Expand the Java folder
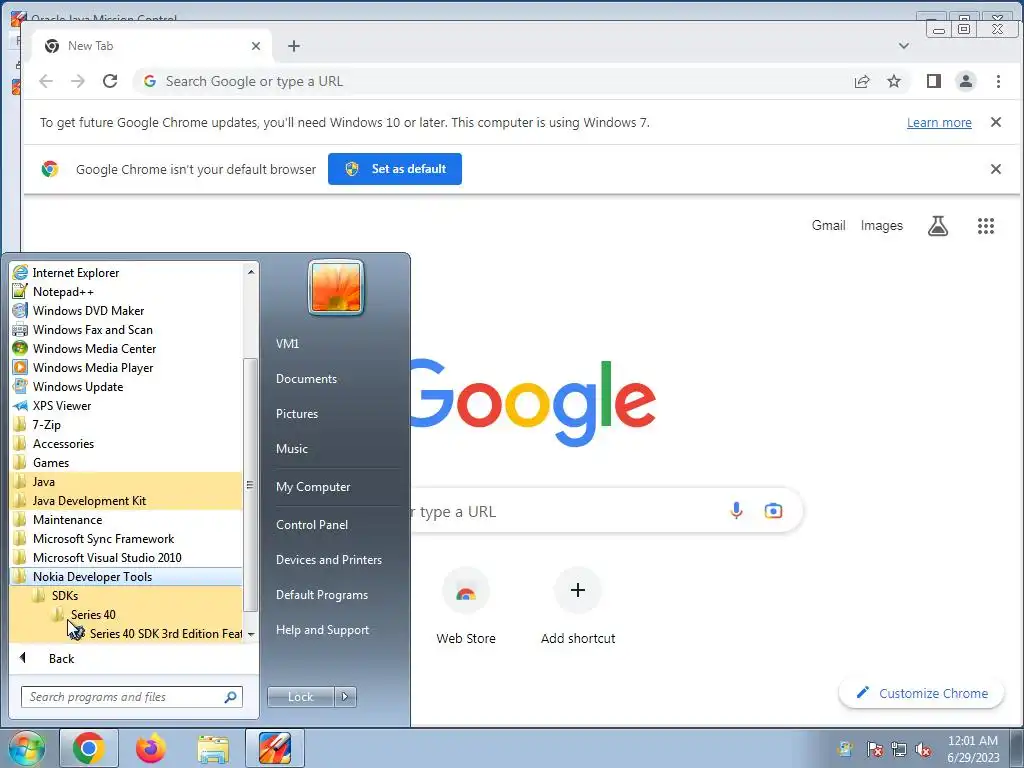Image resolution: width=1024 pixels, height=768 pixels. [x=127, y=481]
